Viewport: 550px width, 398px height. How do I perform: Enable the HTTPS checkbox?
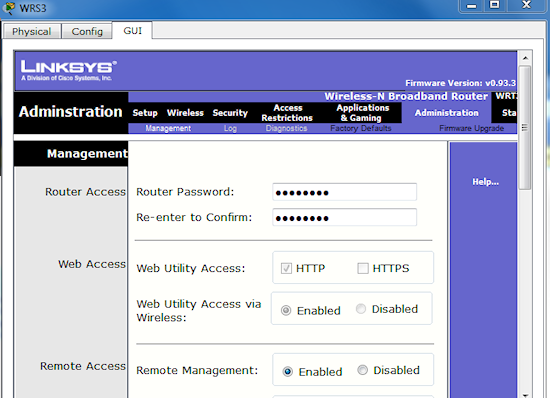point(363,269)
